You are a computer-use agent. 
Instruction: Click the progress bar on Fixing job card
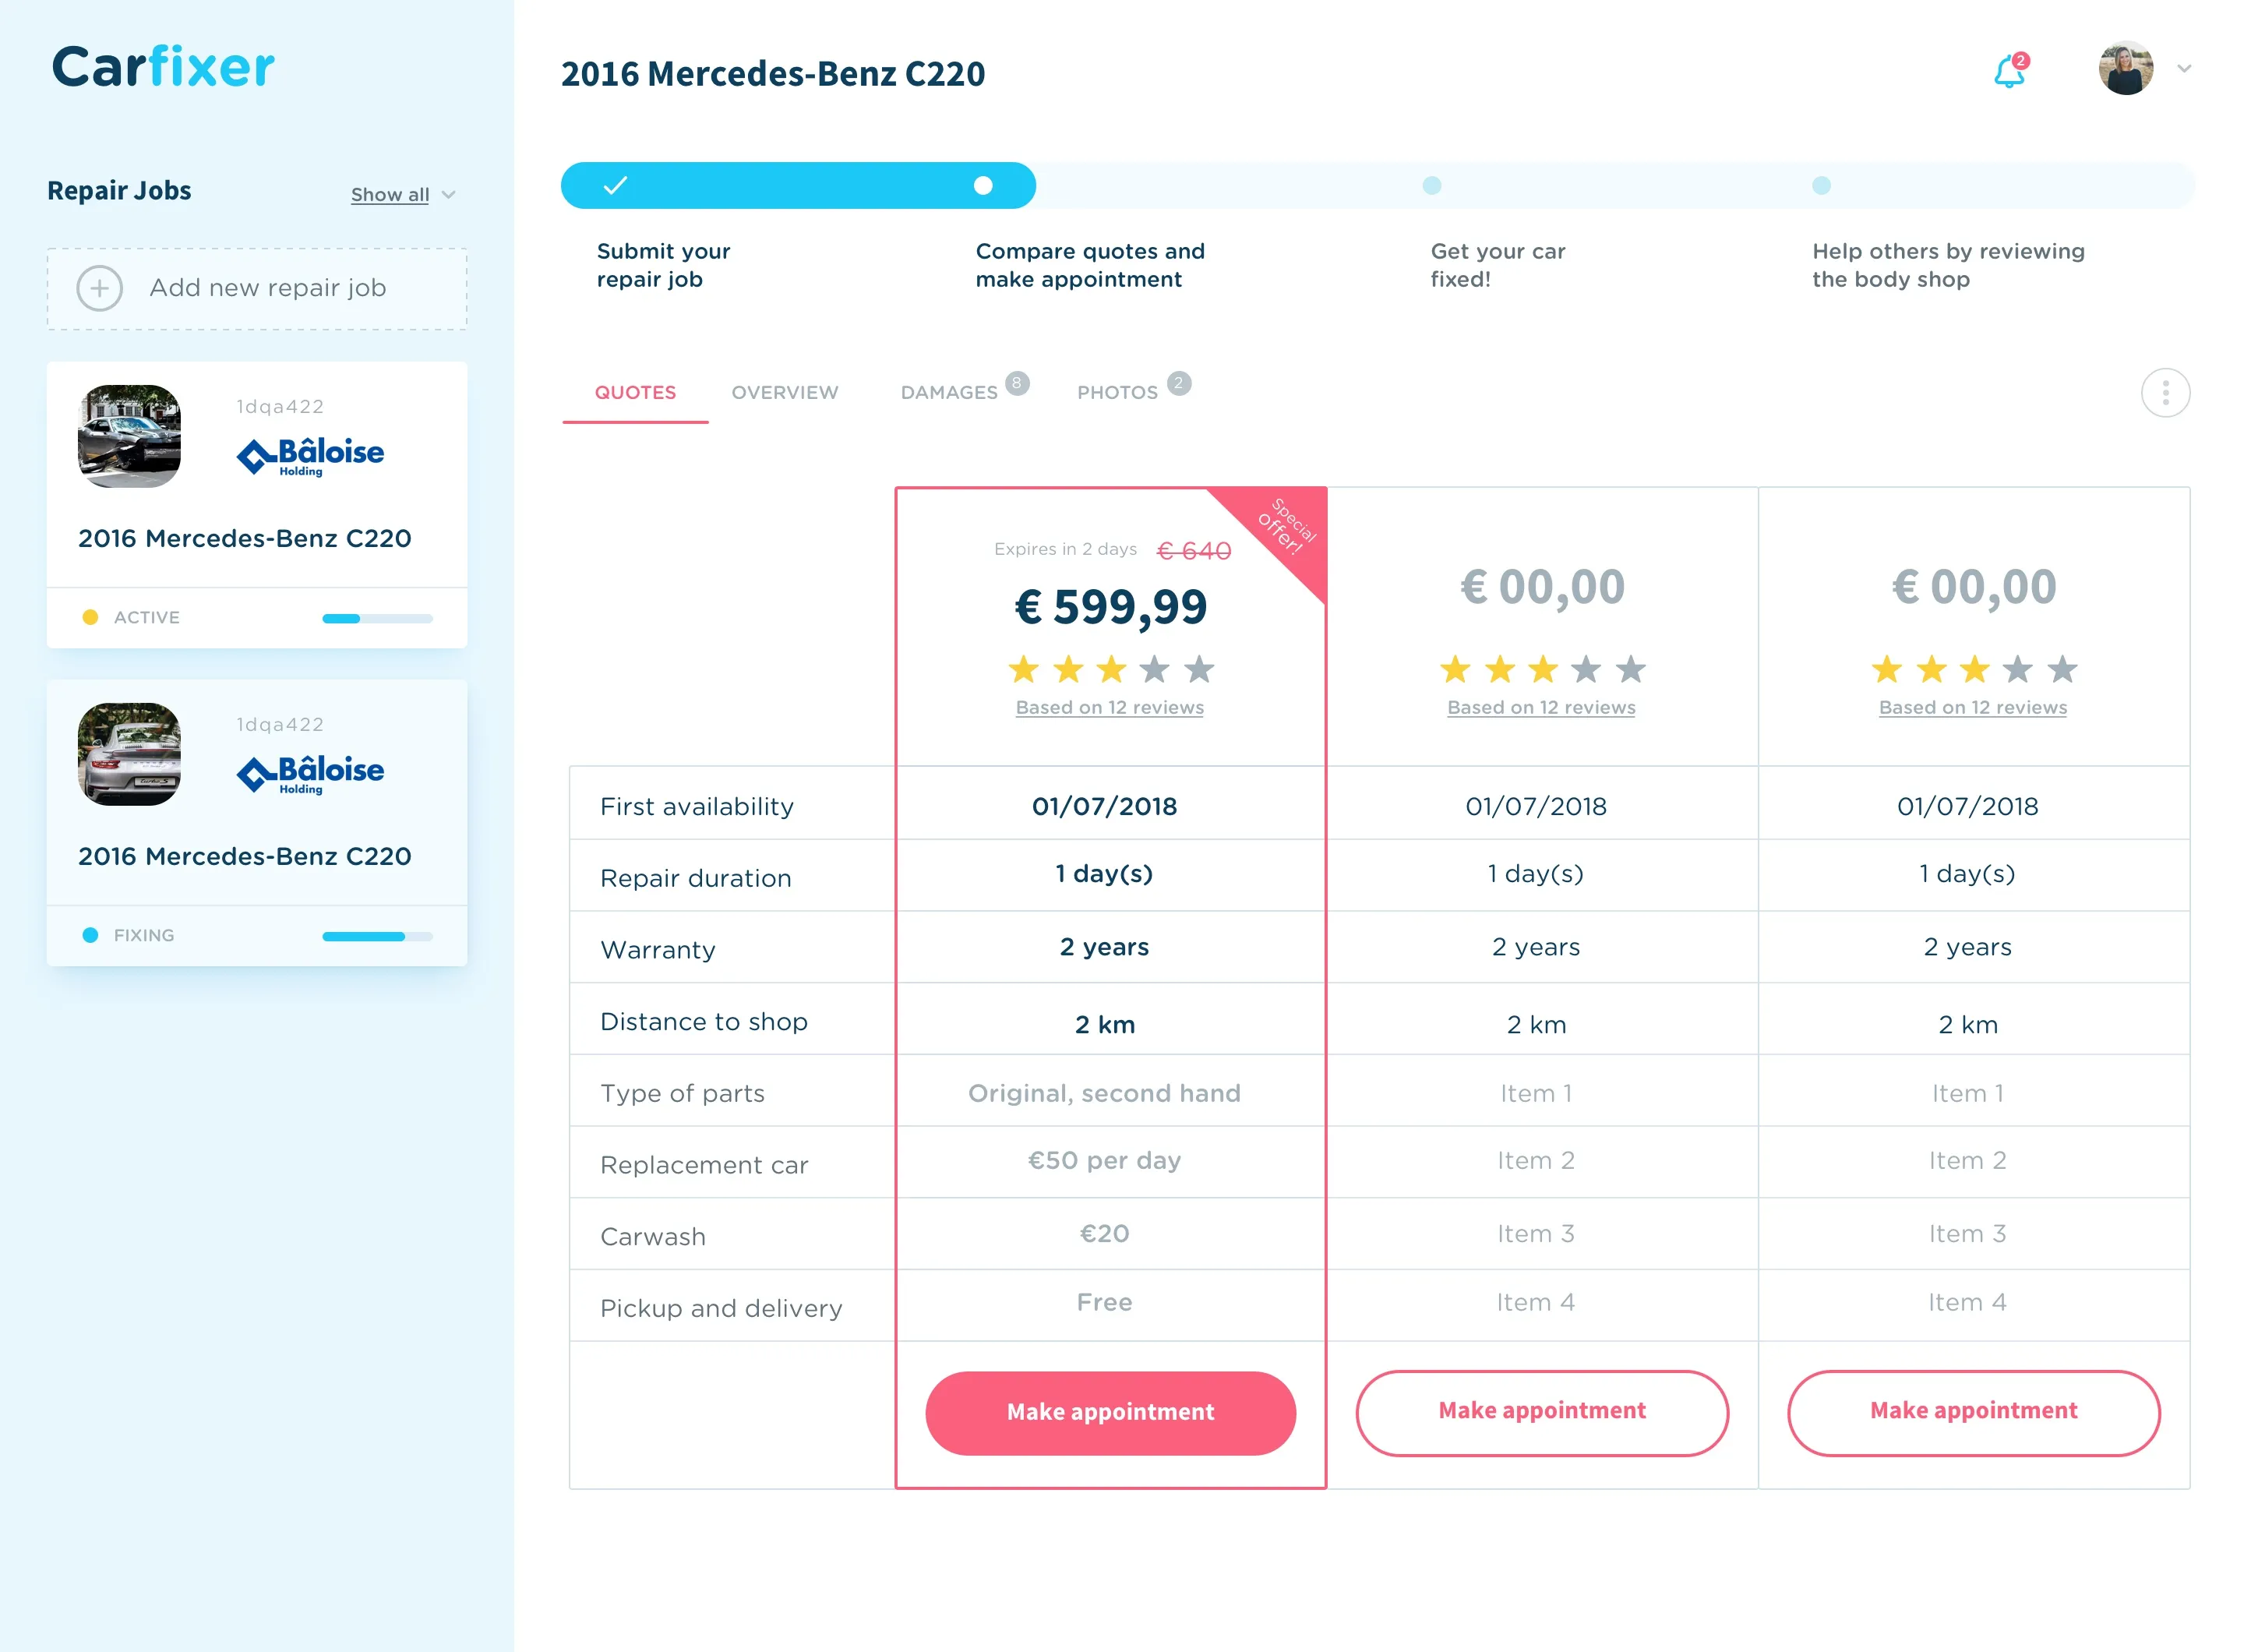[x=377, y=936]
